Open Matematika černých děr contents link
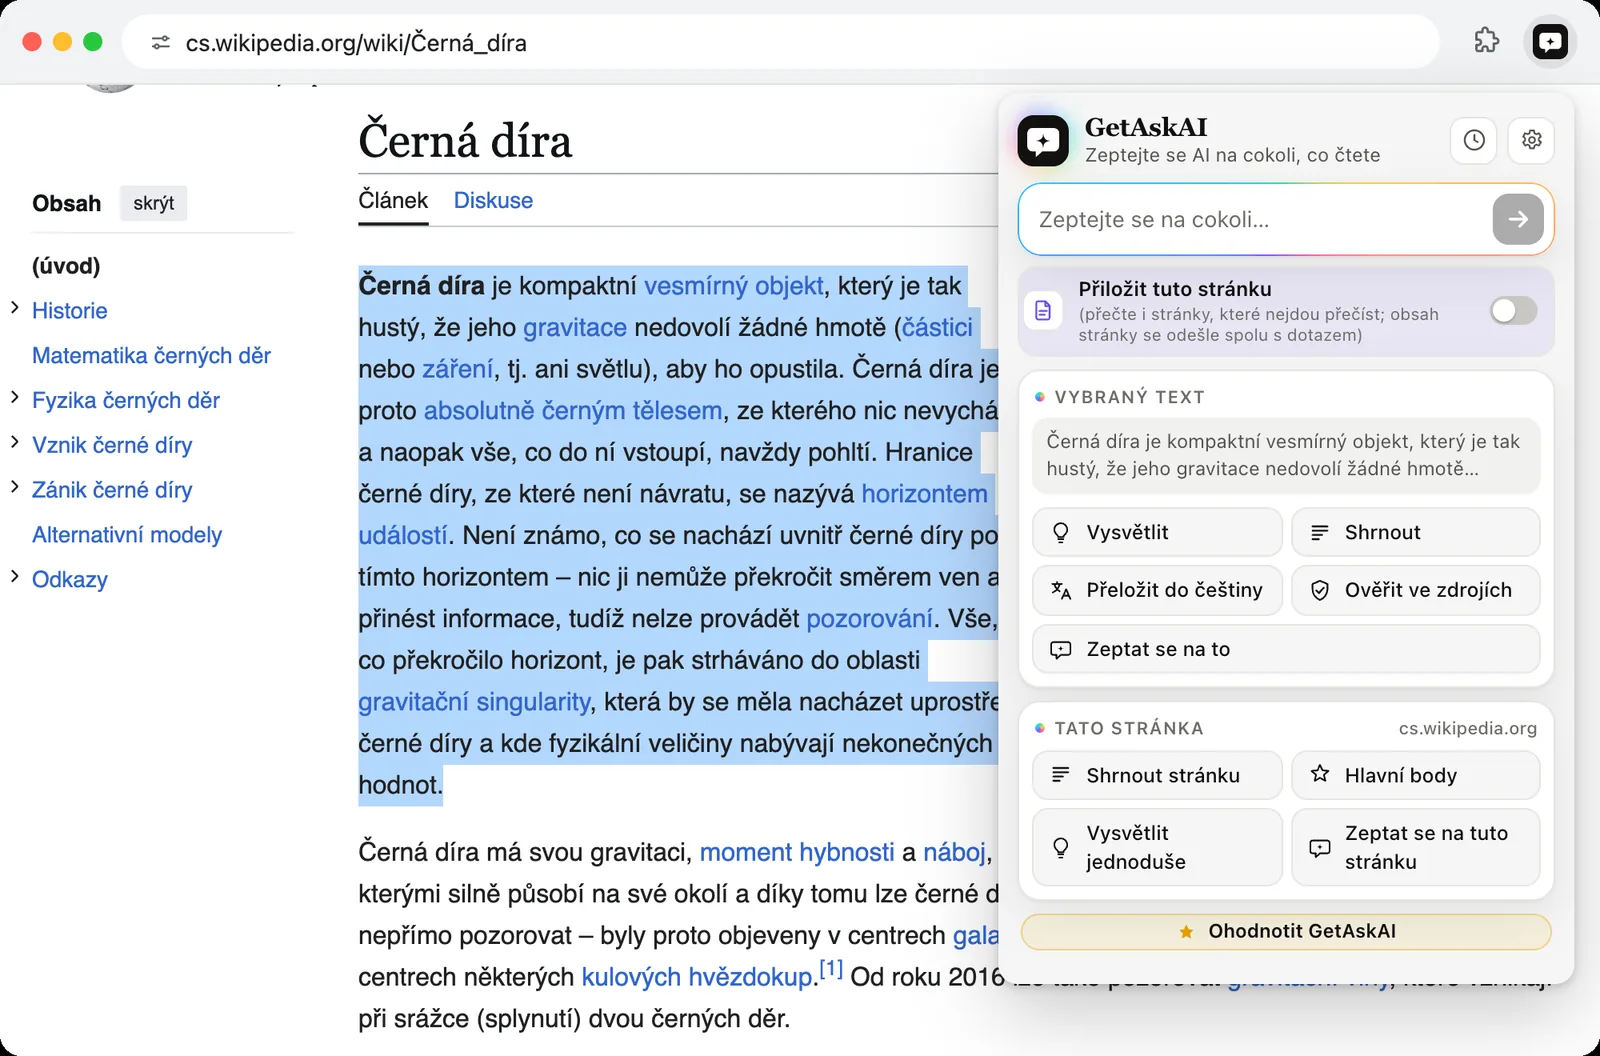This screenshot has height=1056, width=1600. click(151, 355)
